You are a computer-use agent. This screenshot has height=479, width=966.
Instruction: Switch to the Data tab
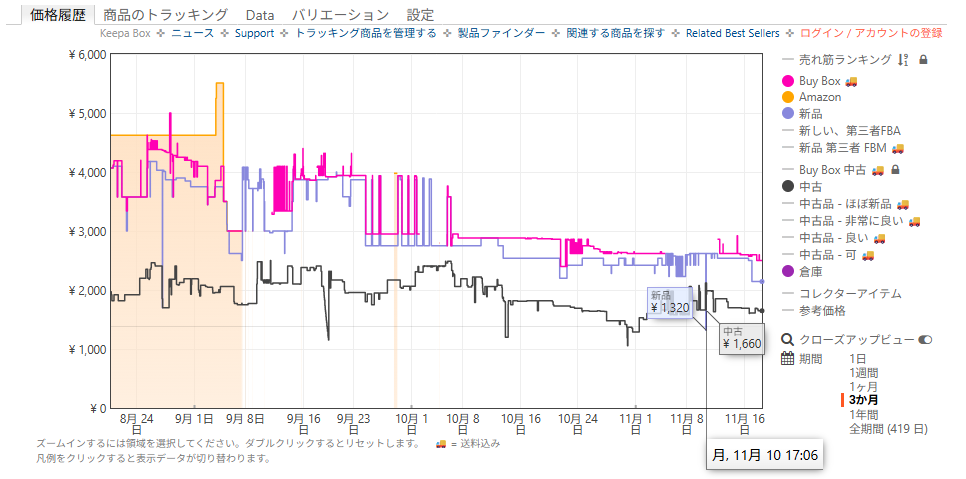click(259, 15)
